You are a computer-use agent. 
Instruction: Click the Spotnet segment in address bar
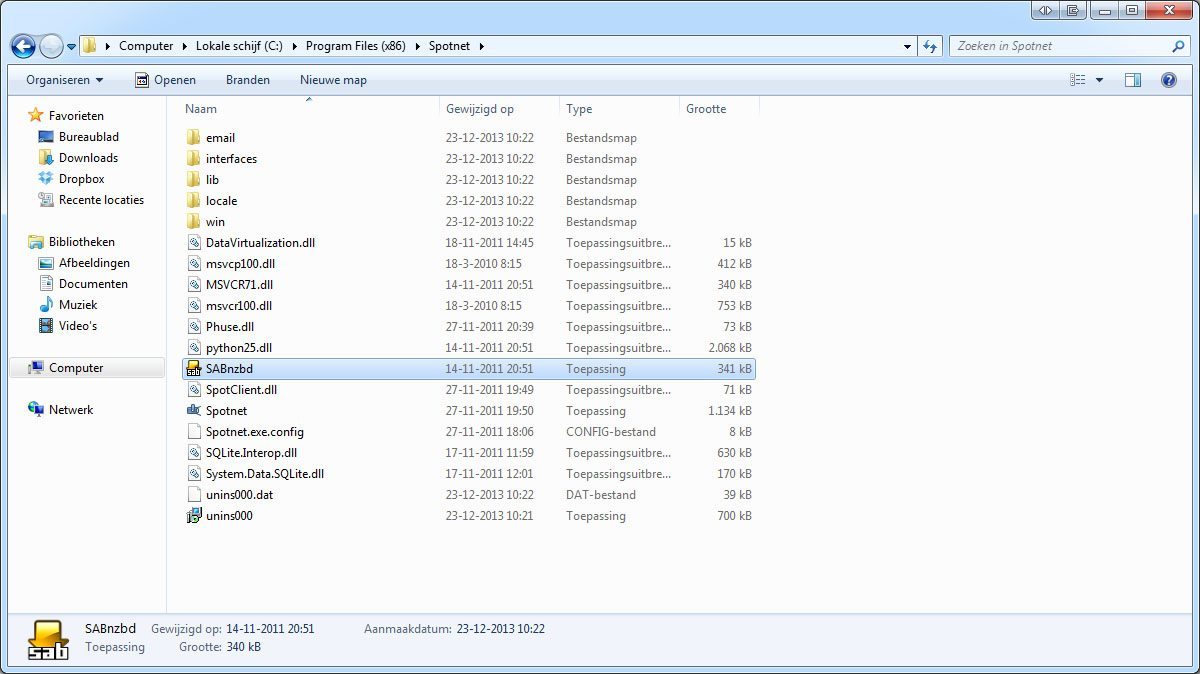coord(449,46)
